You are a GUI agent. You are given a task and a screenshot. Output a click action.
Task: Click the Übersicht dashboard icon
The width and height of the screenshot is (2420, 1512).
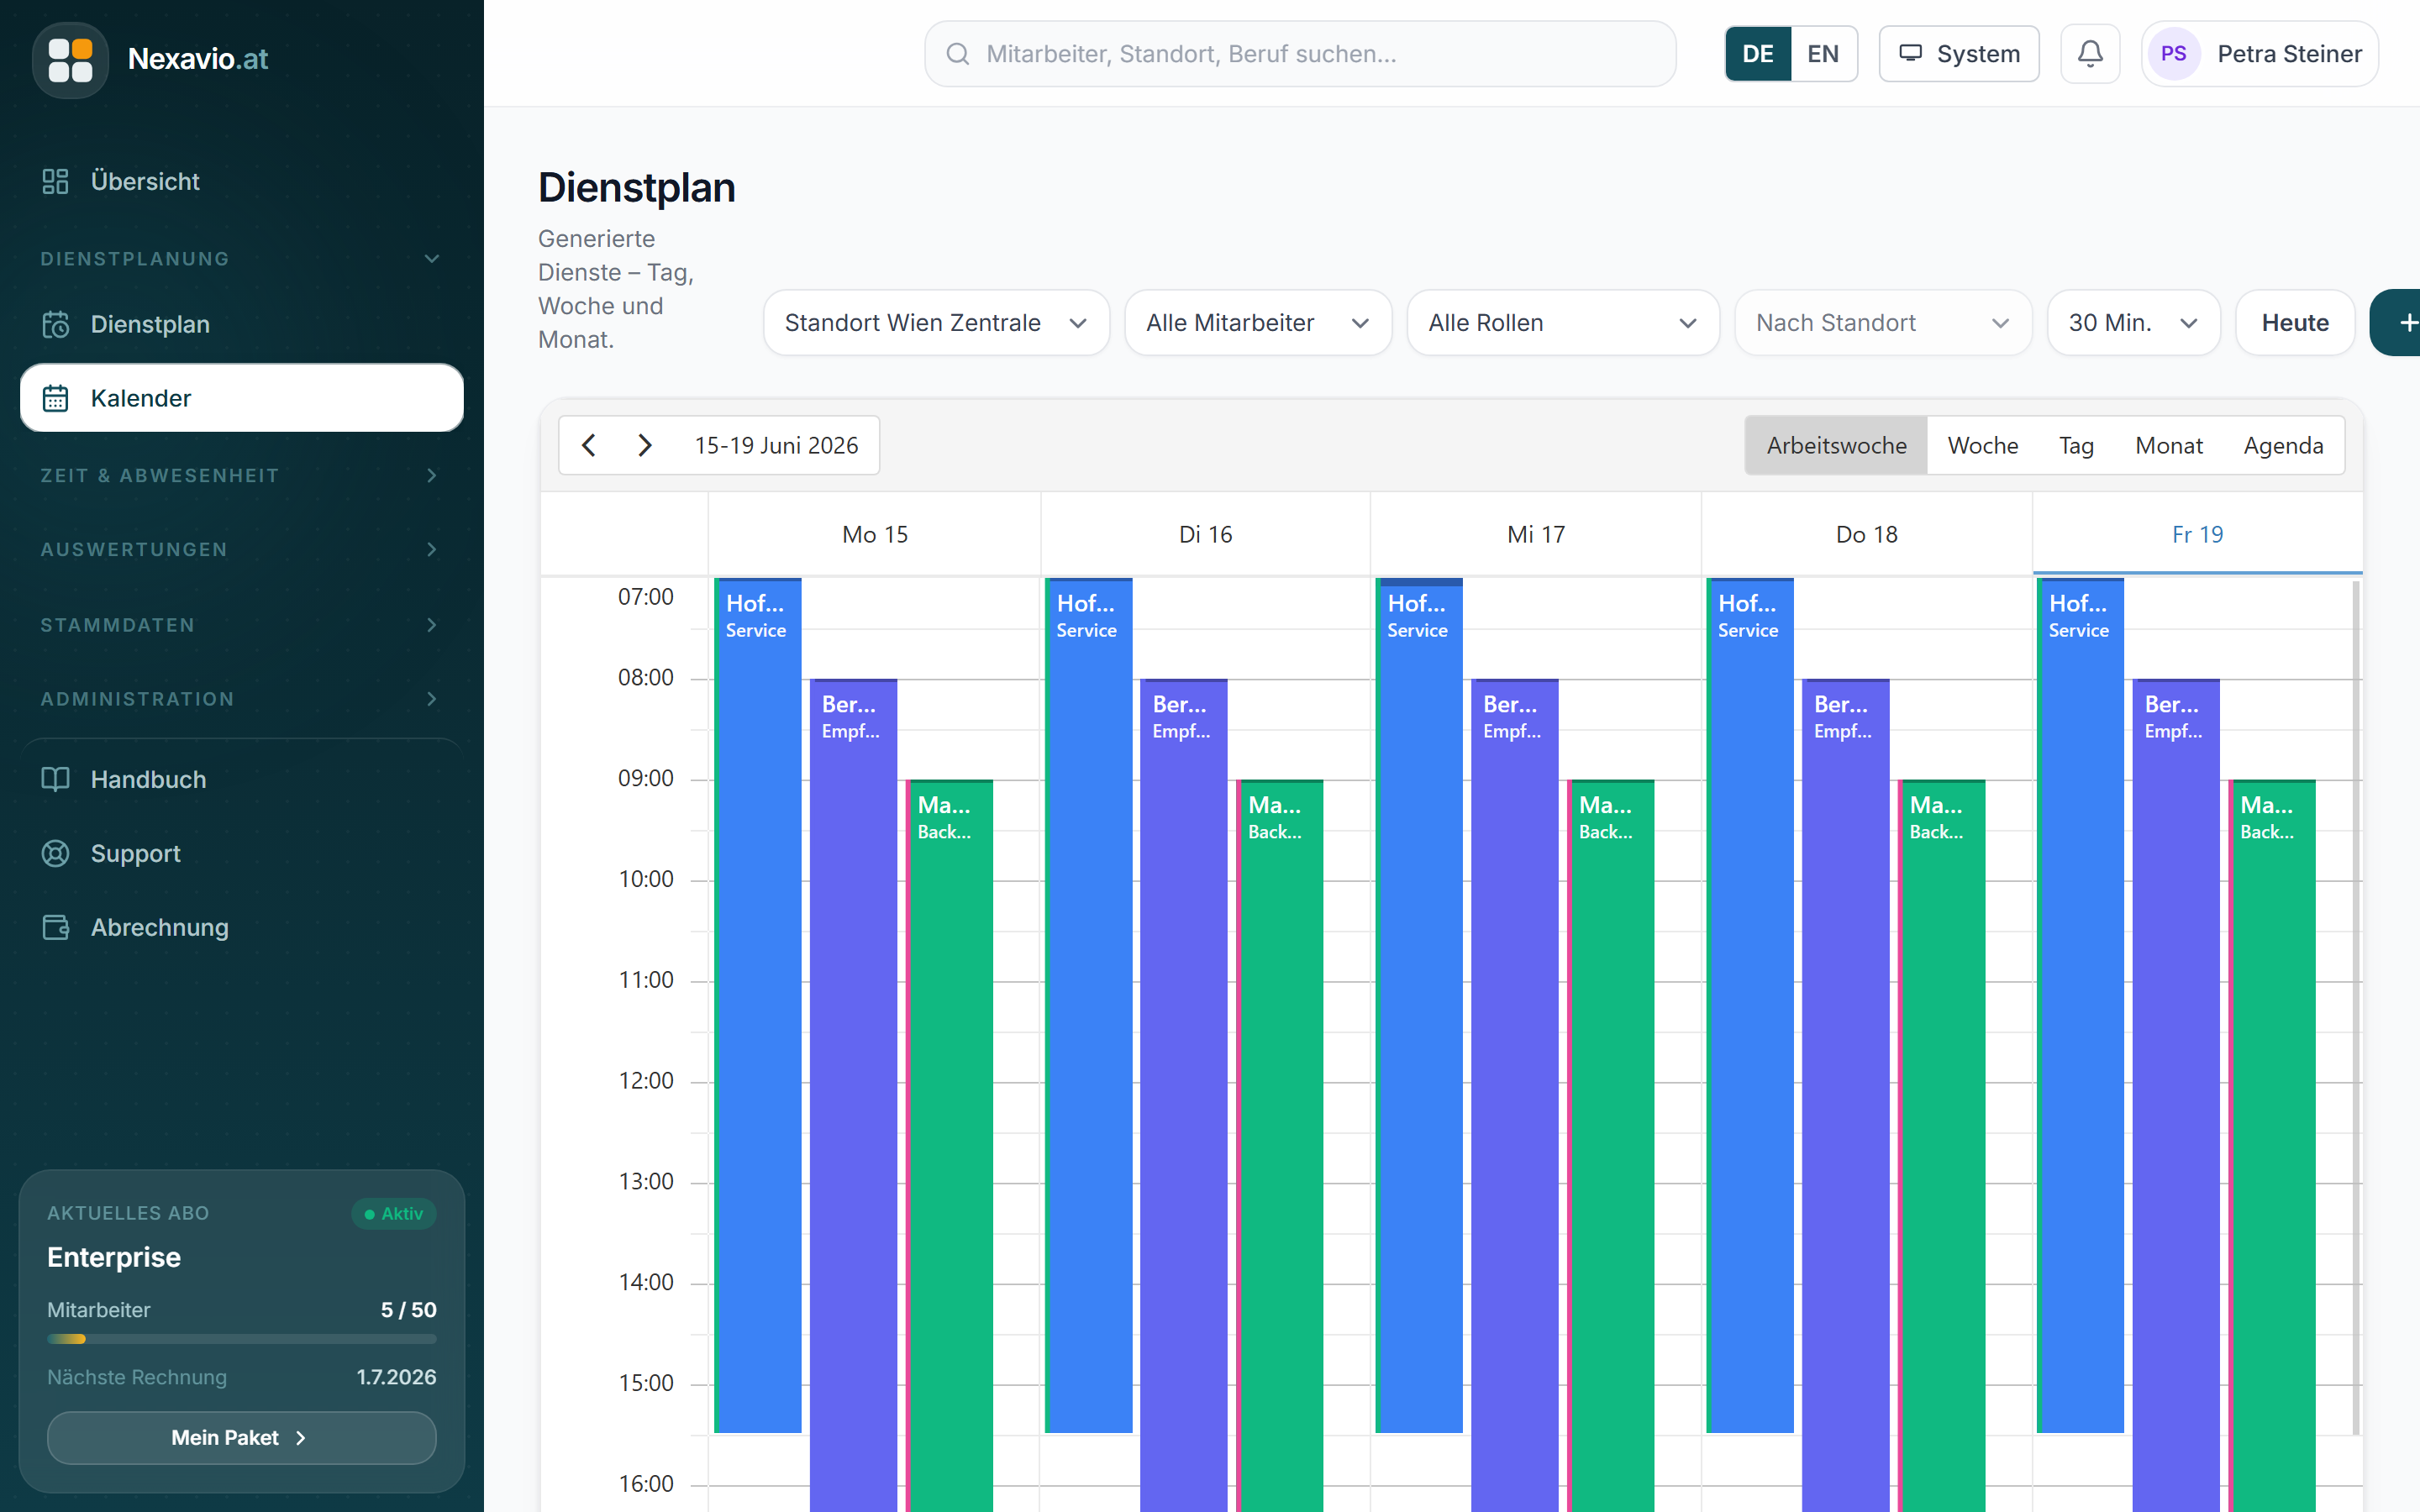[55, 181]
